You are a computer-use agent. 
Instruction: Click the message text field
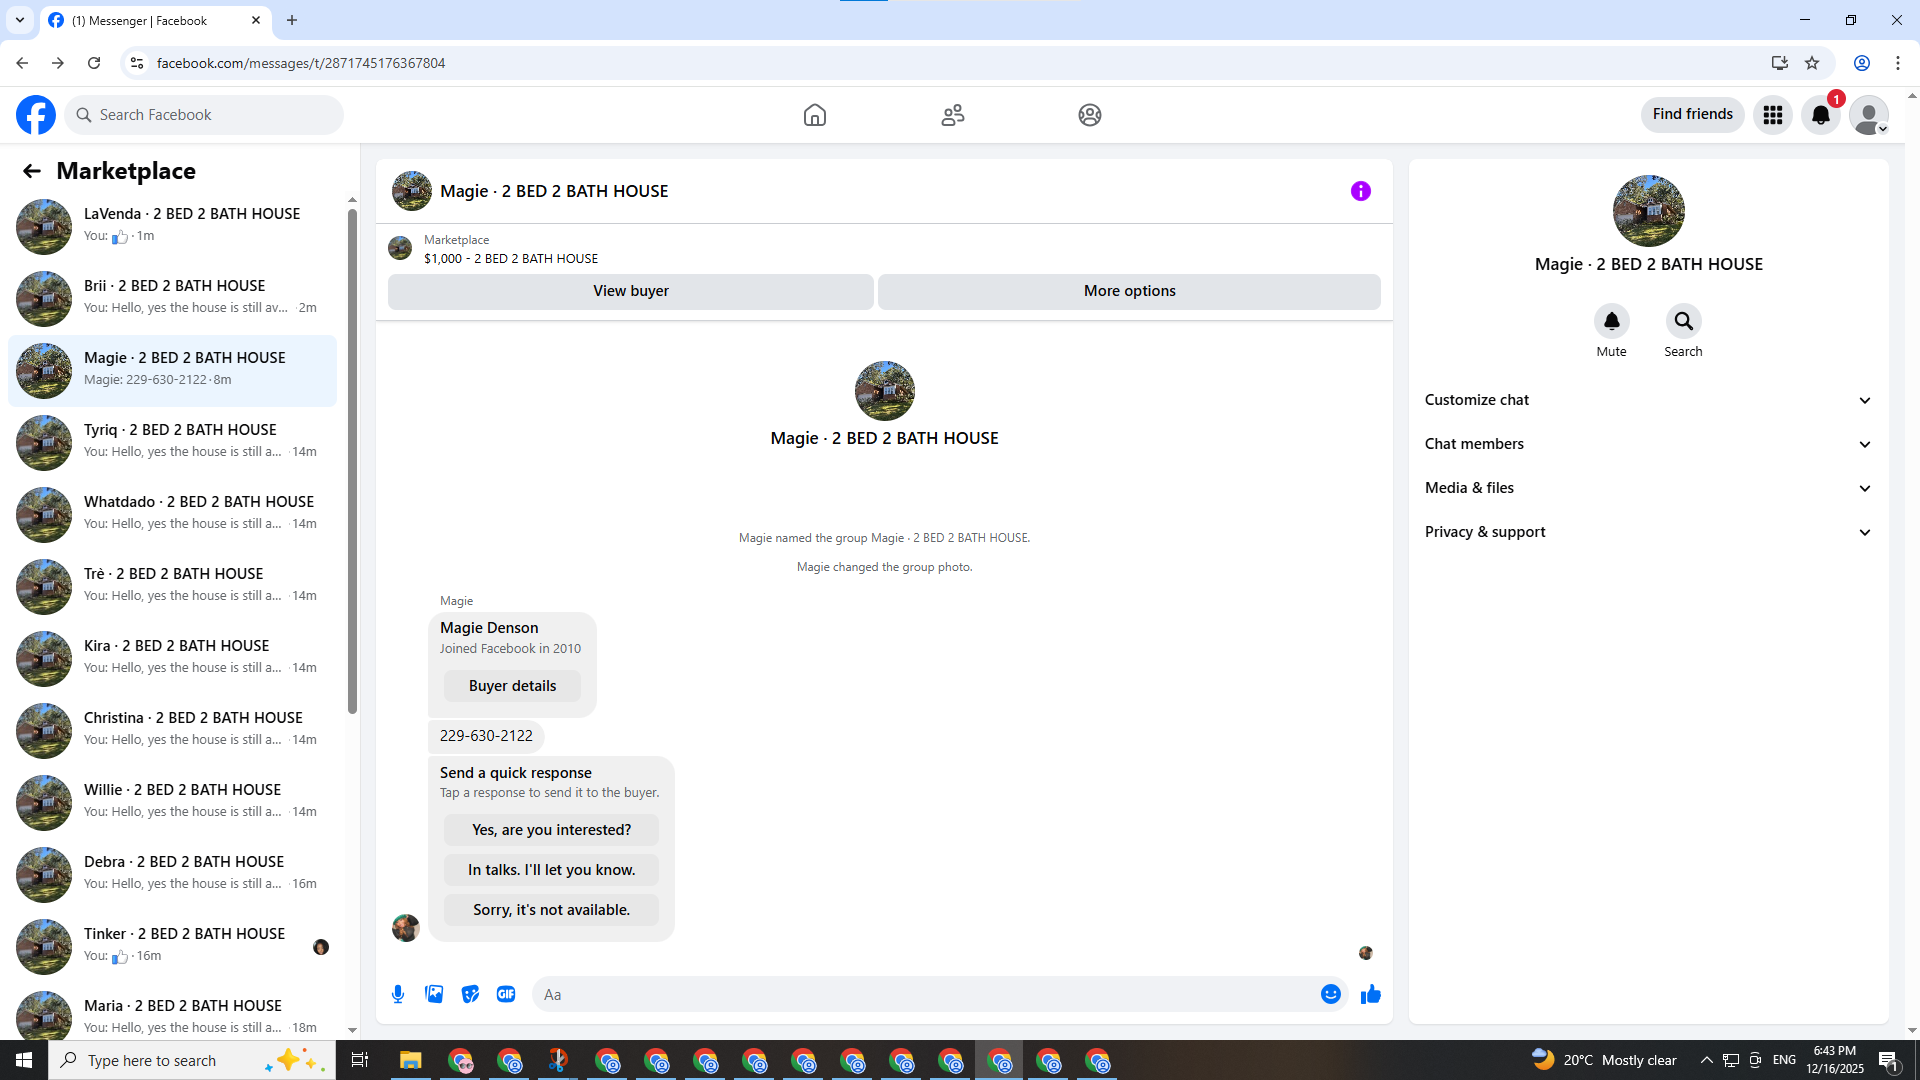[x=925, y=994]
